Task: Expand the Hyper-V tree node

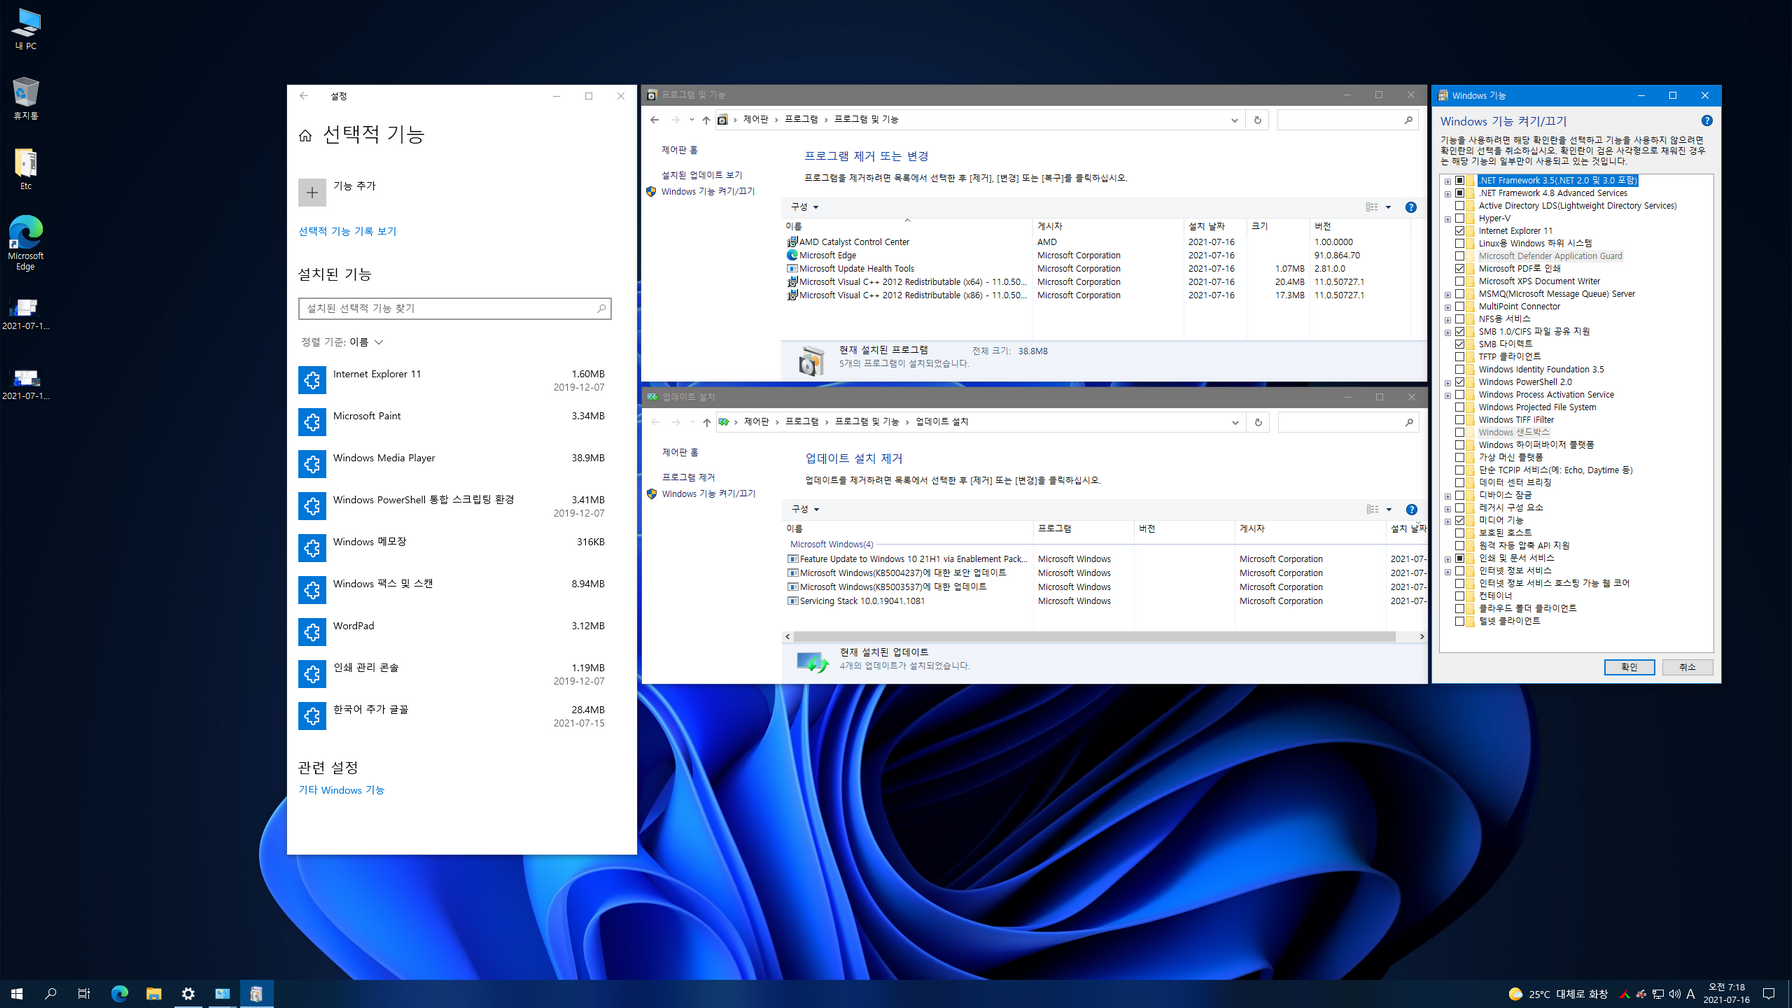Action: coord(1447,218)
